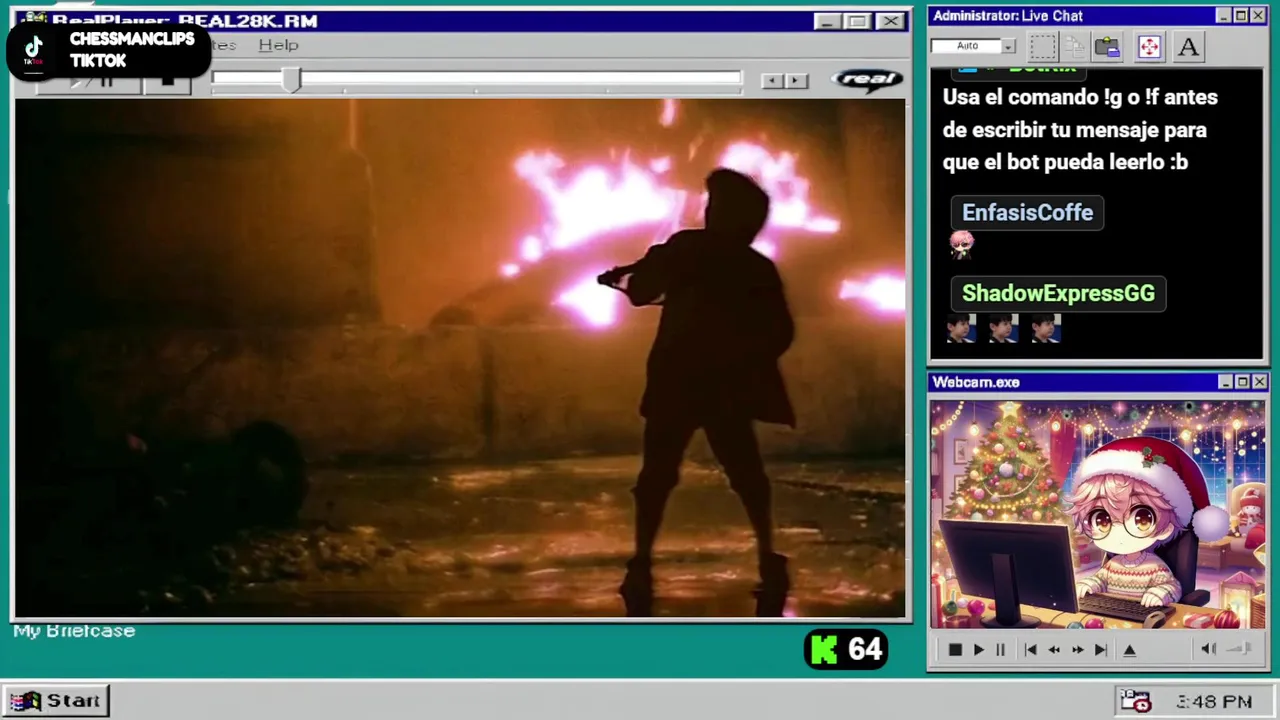Click the pink-haired emote under EnfasisCoffe
Image resolution: width=1280 pixels, height=720 pixels.
point(961,243)
